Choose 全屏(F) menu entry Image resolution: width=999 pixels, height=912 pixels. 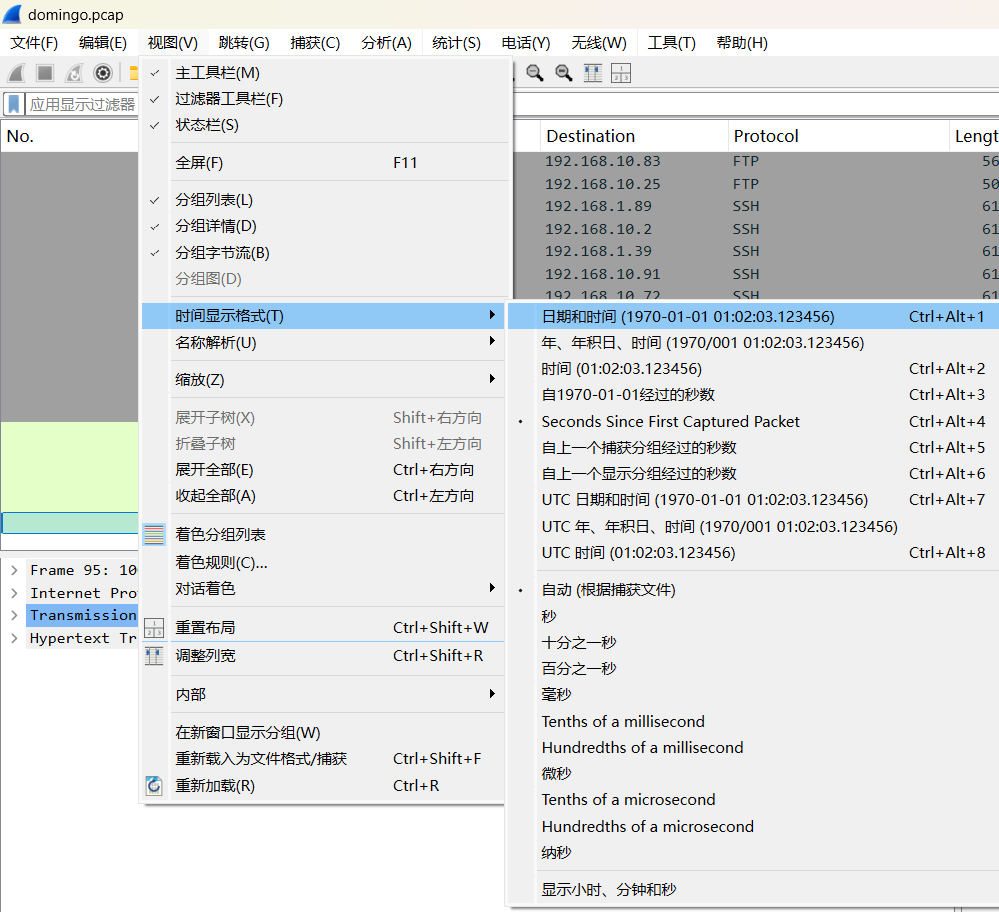coord(326,163)
